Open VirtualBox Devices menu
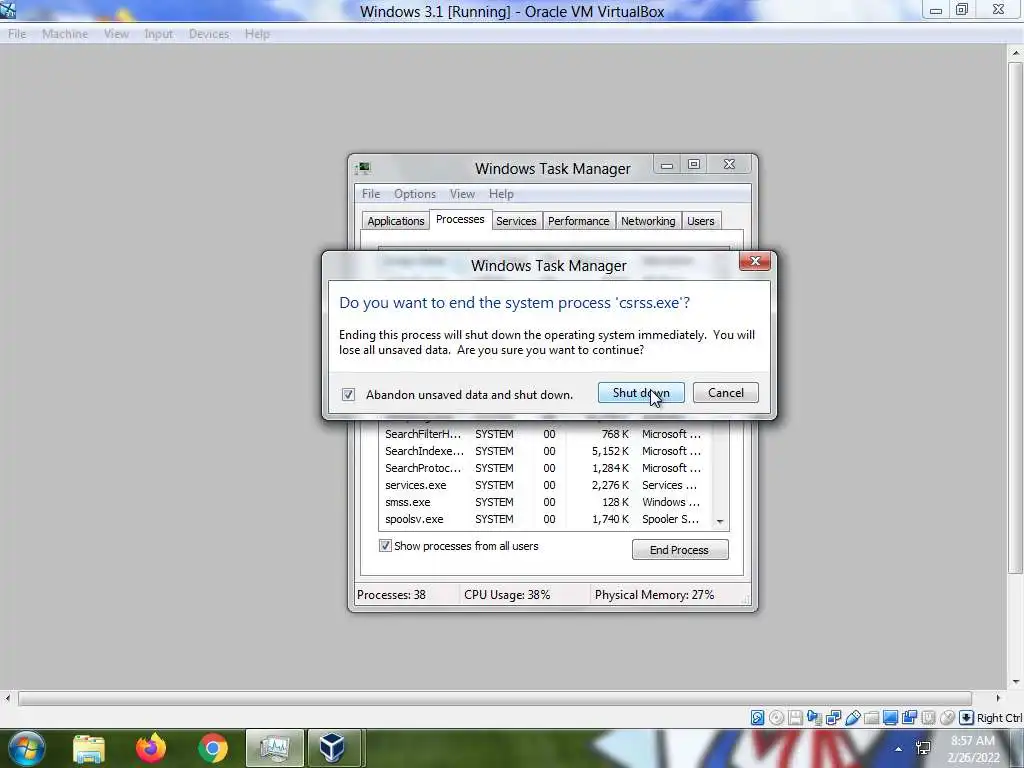 click(x=209, y=34)
